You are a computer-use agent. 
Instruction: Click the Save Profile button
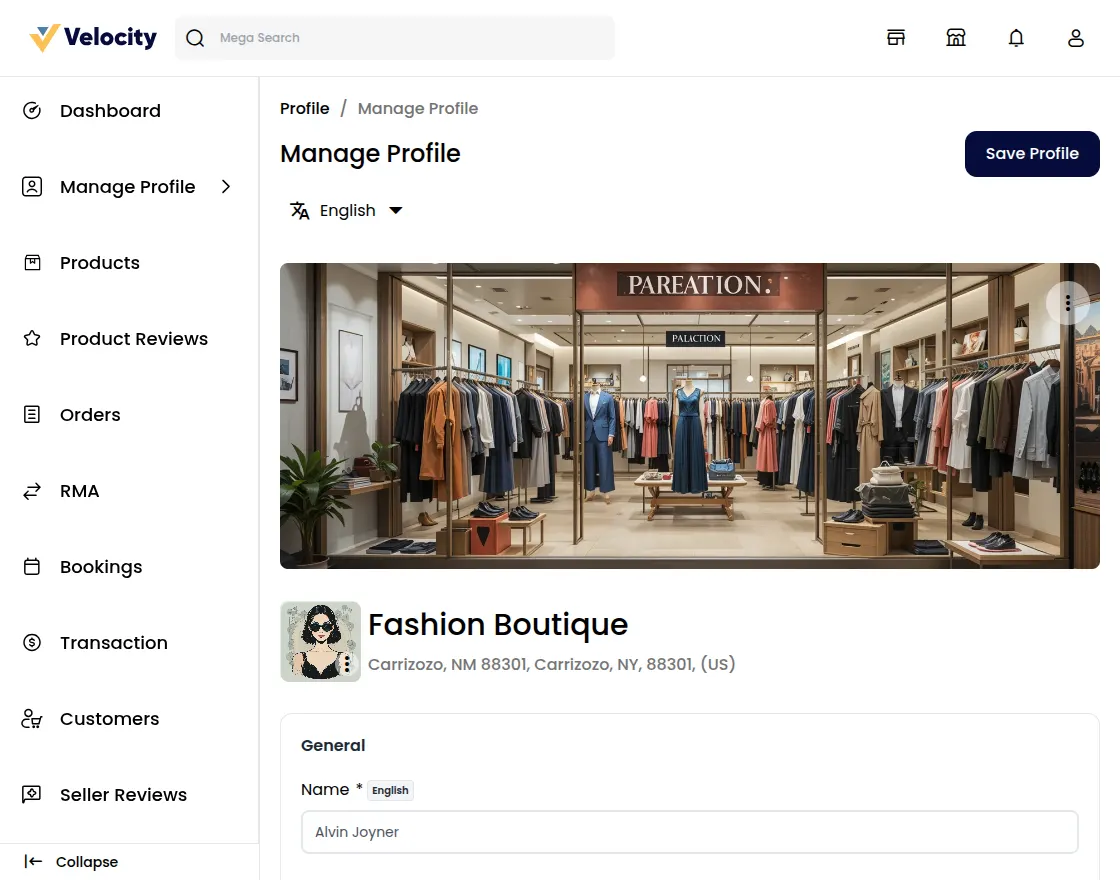coord(1032,154)
